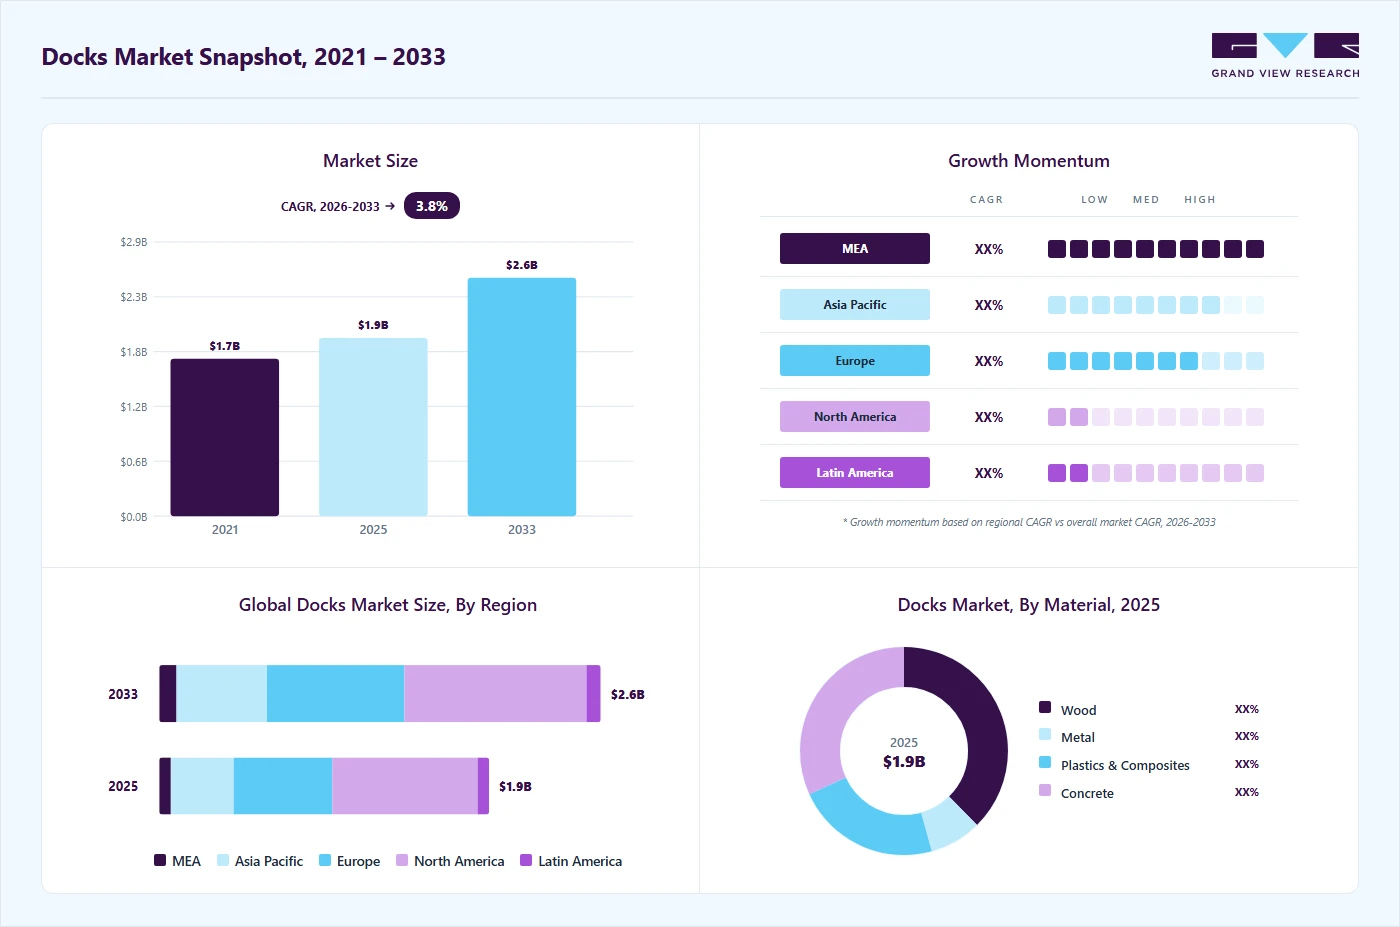Screen dimensions: 1400x927
Task: Click the "CAGR, 2026-2033" label
Action: pyautogui.click(x=330, y=207)
